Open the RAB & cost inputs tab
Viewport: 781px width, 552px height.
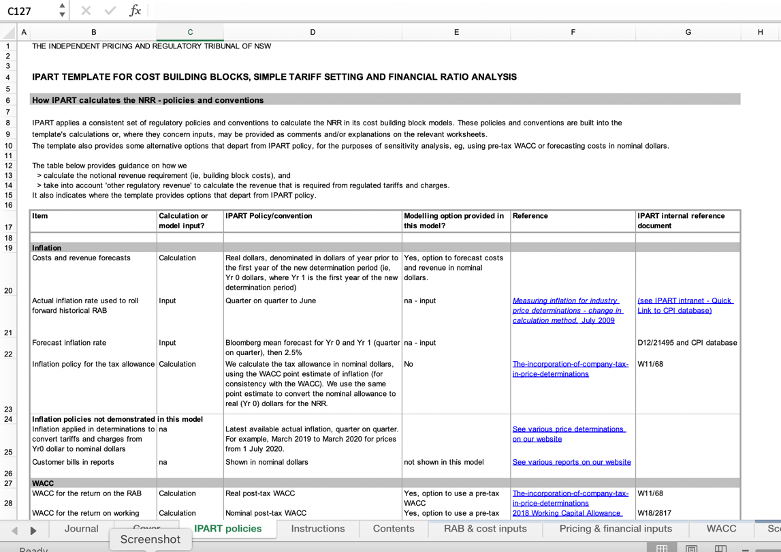485,528
